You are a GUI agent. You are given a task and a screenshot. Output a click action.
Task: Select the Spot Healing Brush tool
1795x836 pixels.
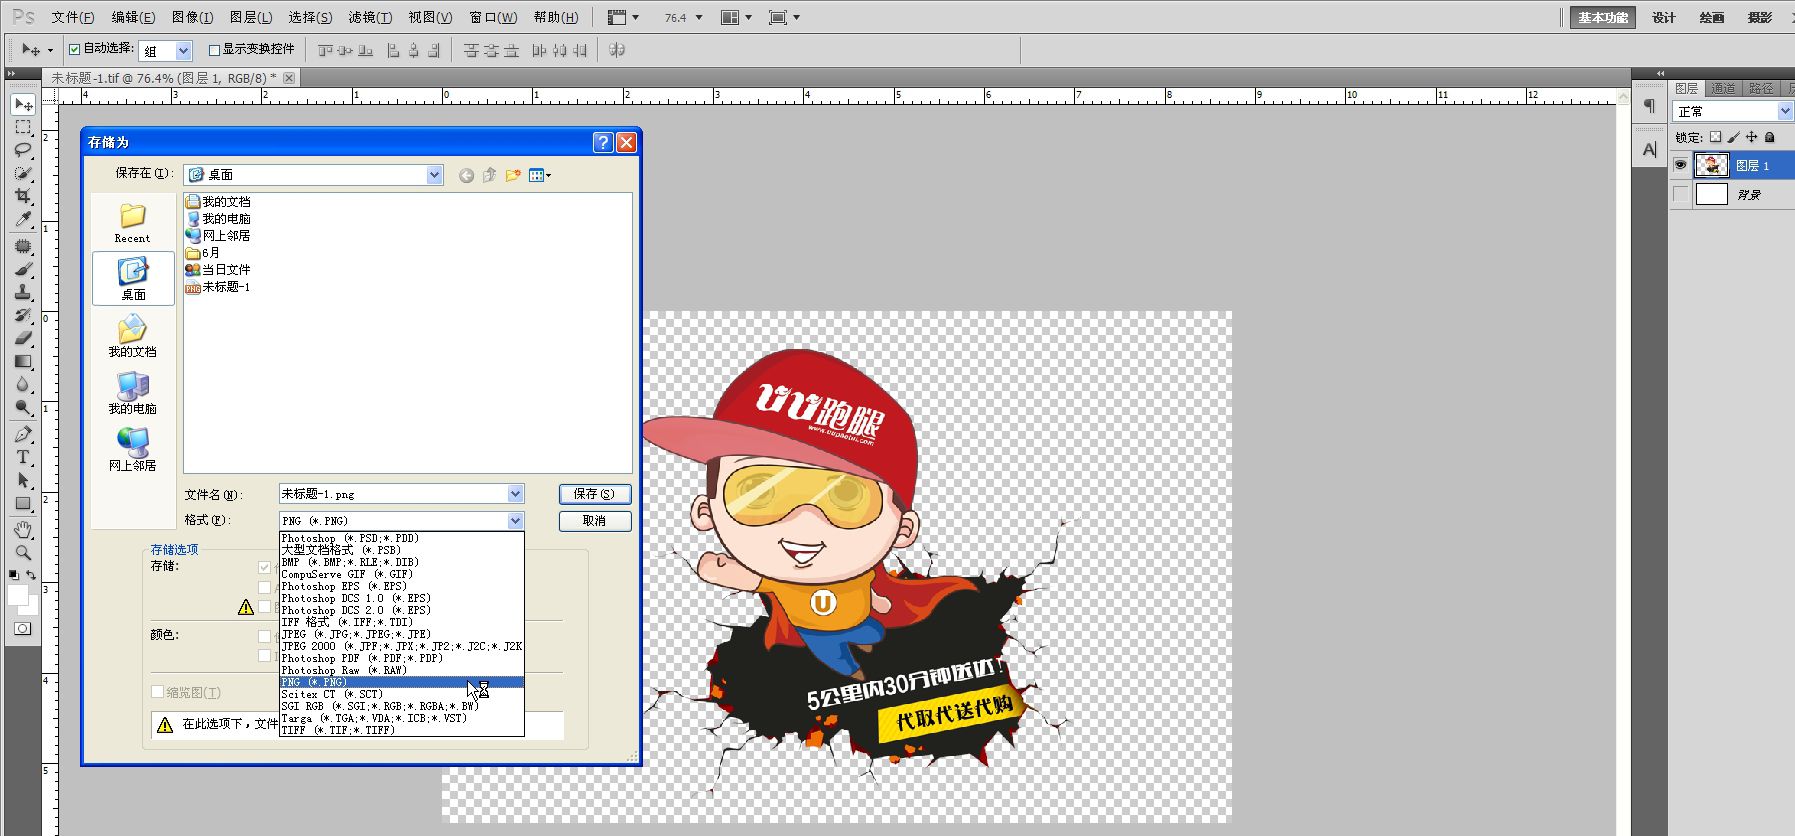click(23, 246)
